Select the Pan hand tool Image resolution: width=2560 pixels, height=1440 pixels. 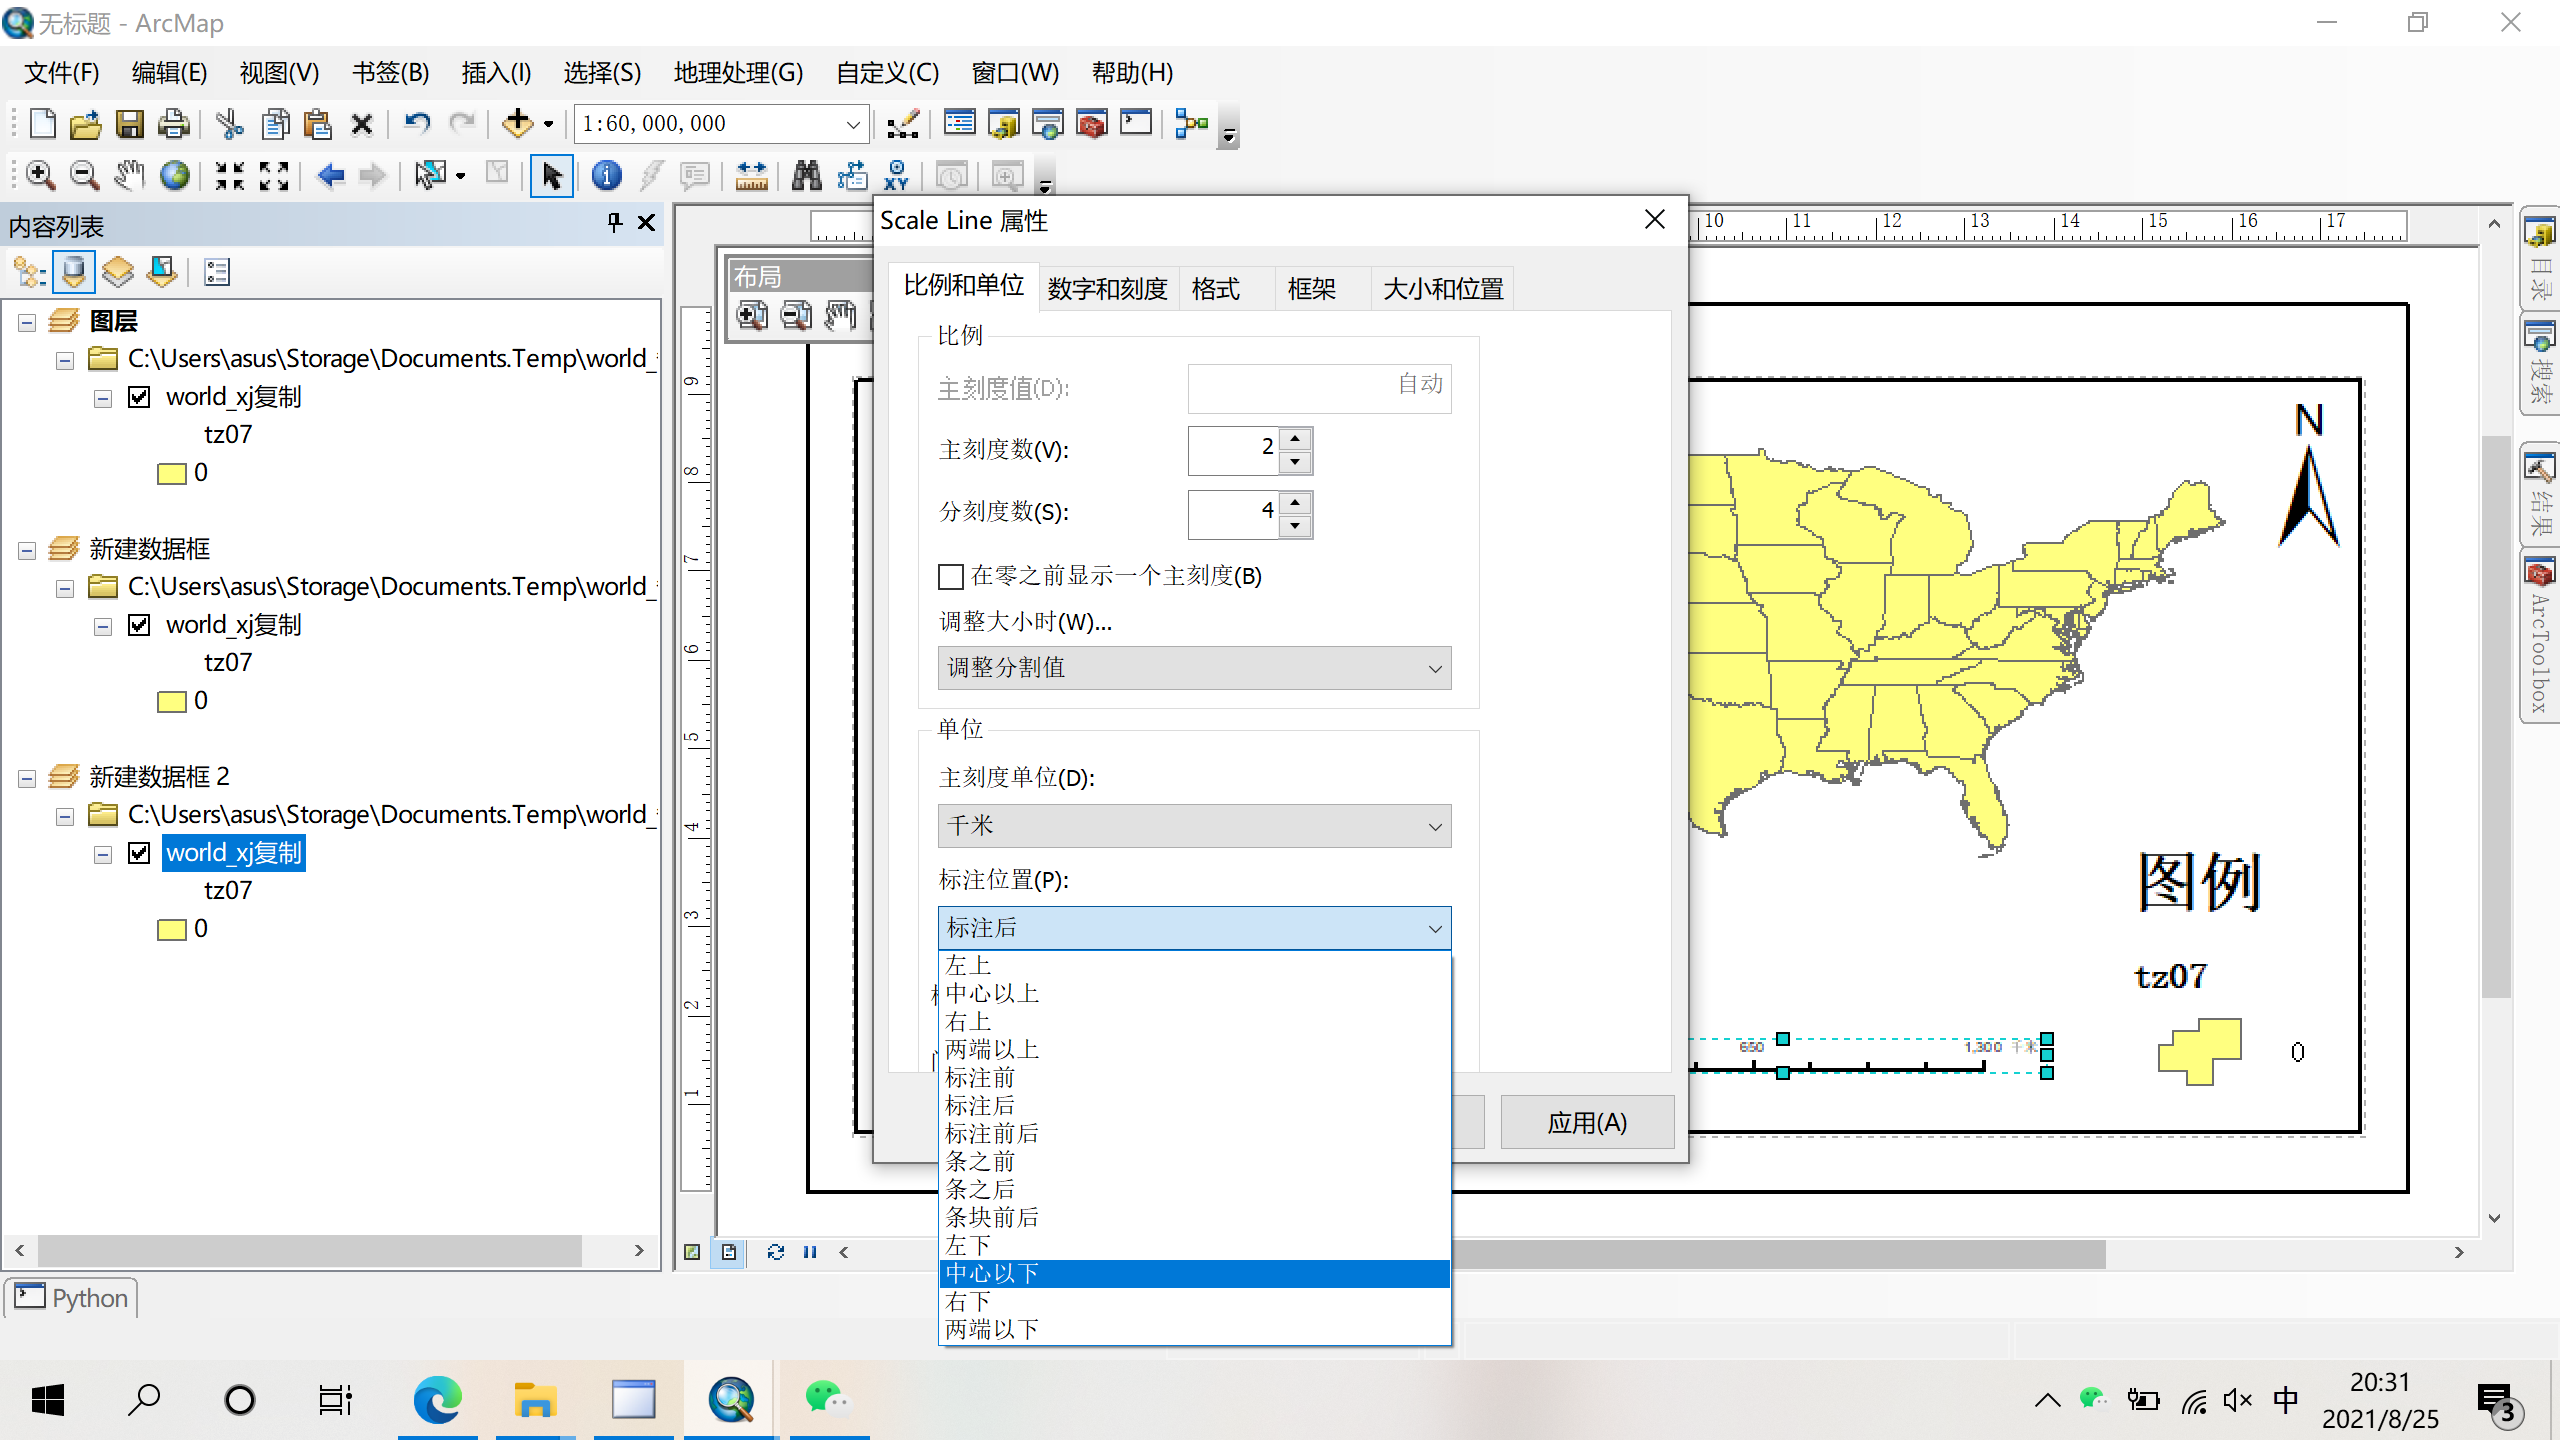coord(129,176)
